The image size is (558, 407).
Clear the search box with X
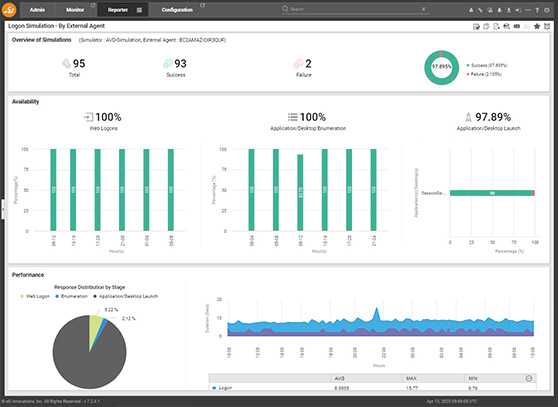tap(423, 9)
